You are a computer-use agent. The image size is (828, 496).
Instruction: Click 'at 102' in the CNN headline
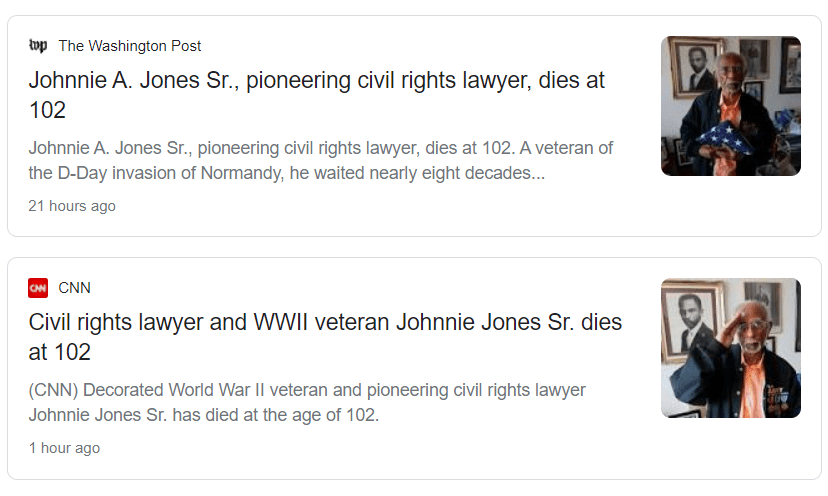tap(60, 351)
